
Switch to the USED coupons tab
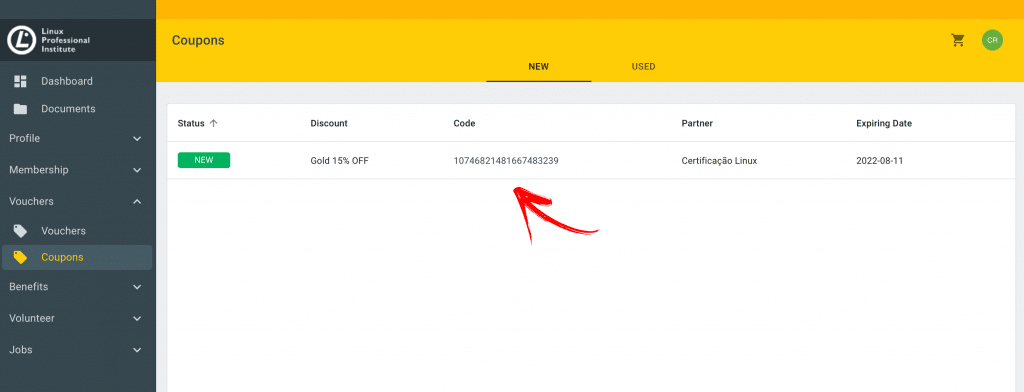tap(643, 67)
